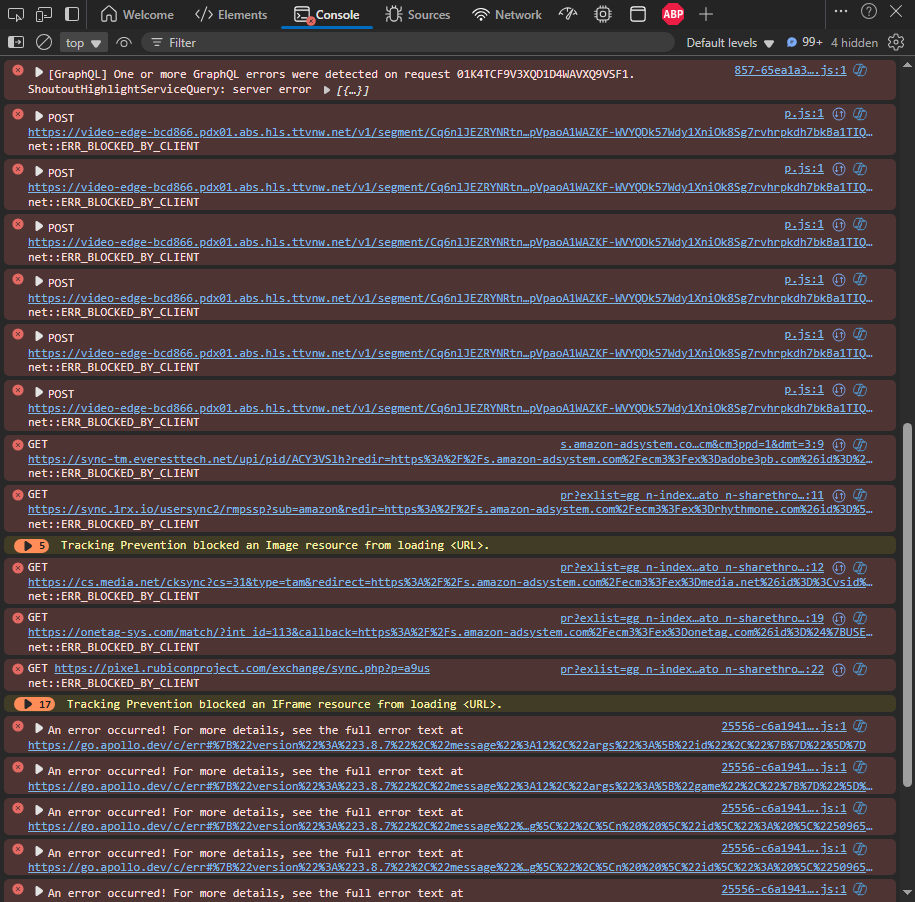Toggle device emulation toolbar icon
Viewport: 915px width, 902px height.
point(44,15)
